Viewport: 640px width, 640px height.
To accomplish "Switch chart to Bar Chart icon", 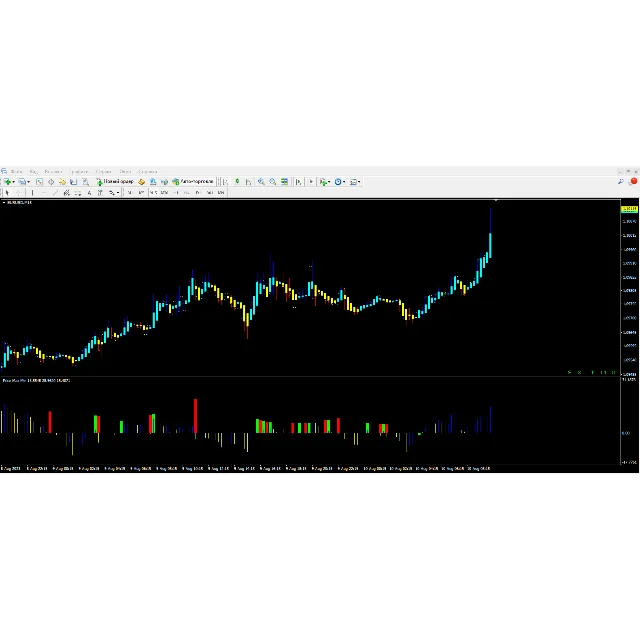I will 225,182.
